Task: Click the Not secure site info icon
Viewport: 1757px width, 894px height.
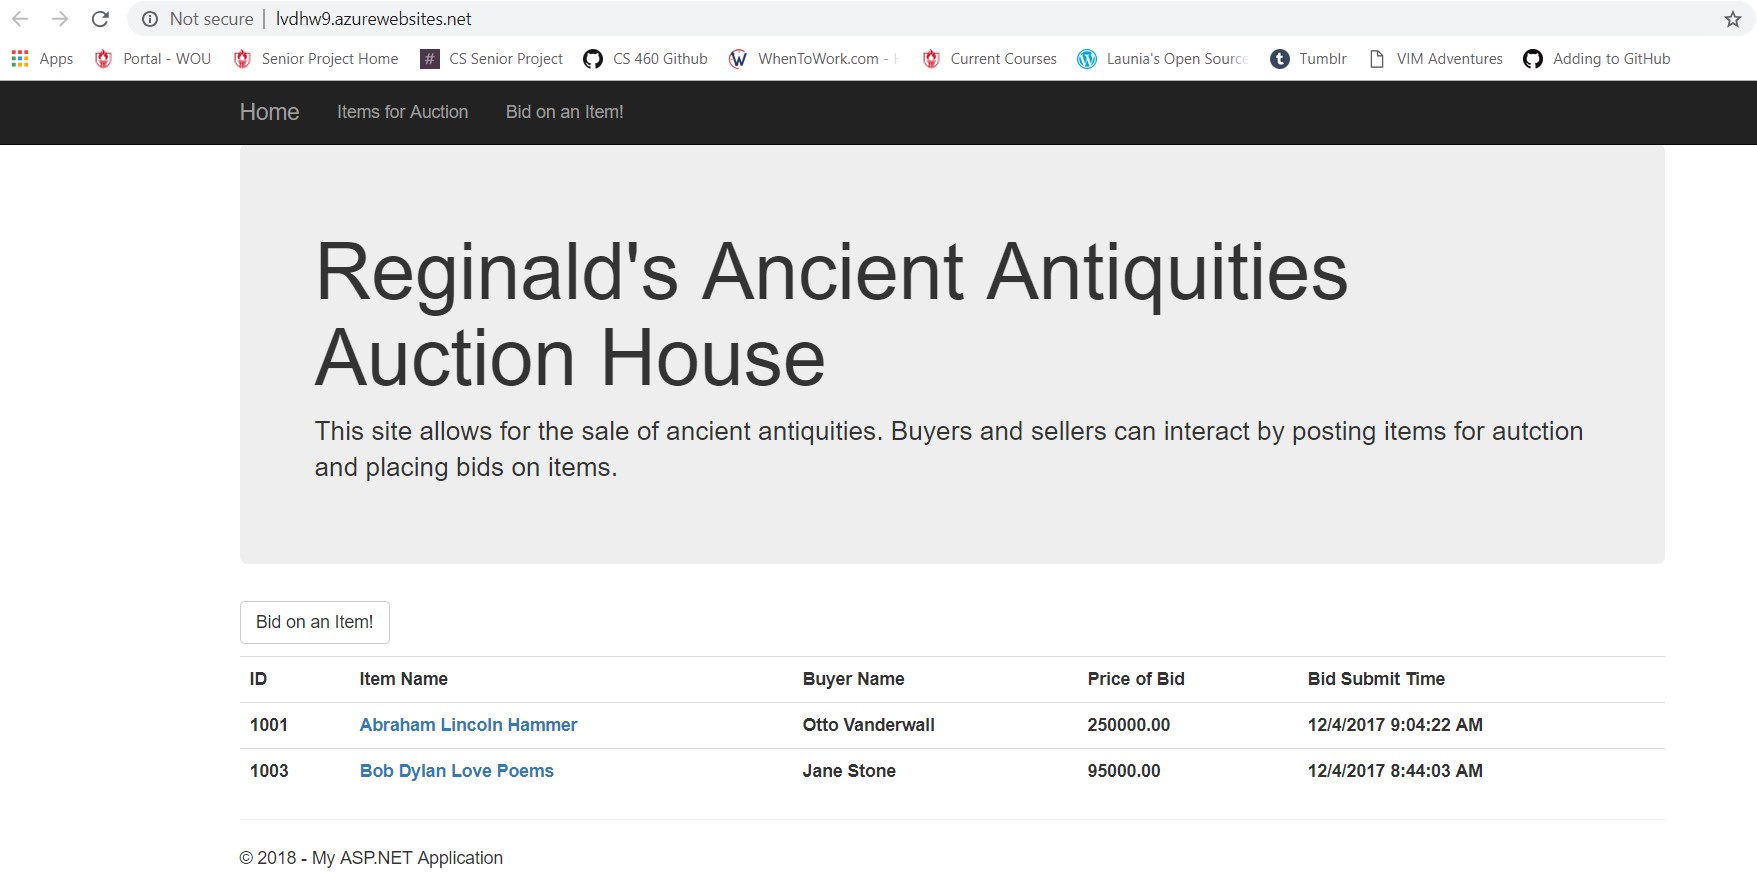Action: (x=150, y=19)
